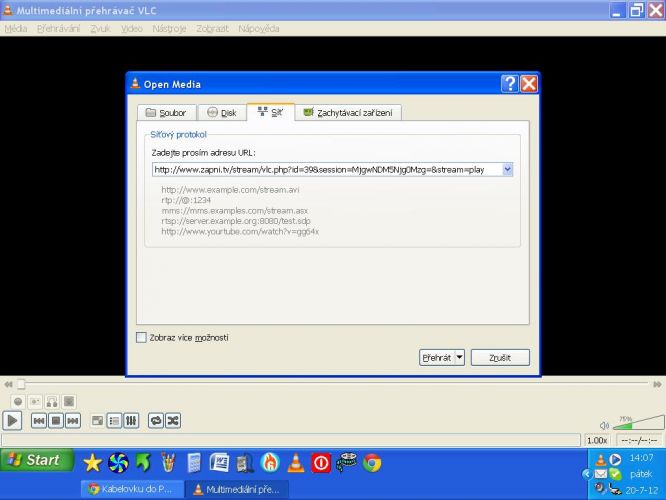Launch the calculator quick launch icon
Image resolution: width=666 pixels, height=500 pixels.
pos(194,463)
